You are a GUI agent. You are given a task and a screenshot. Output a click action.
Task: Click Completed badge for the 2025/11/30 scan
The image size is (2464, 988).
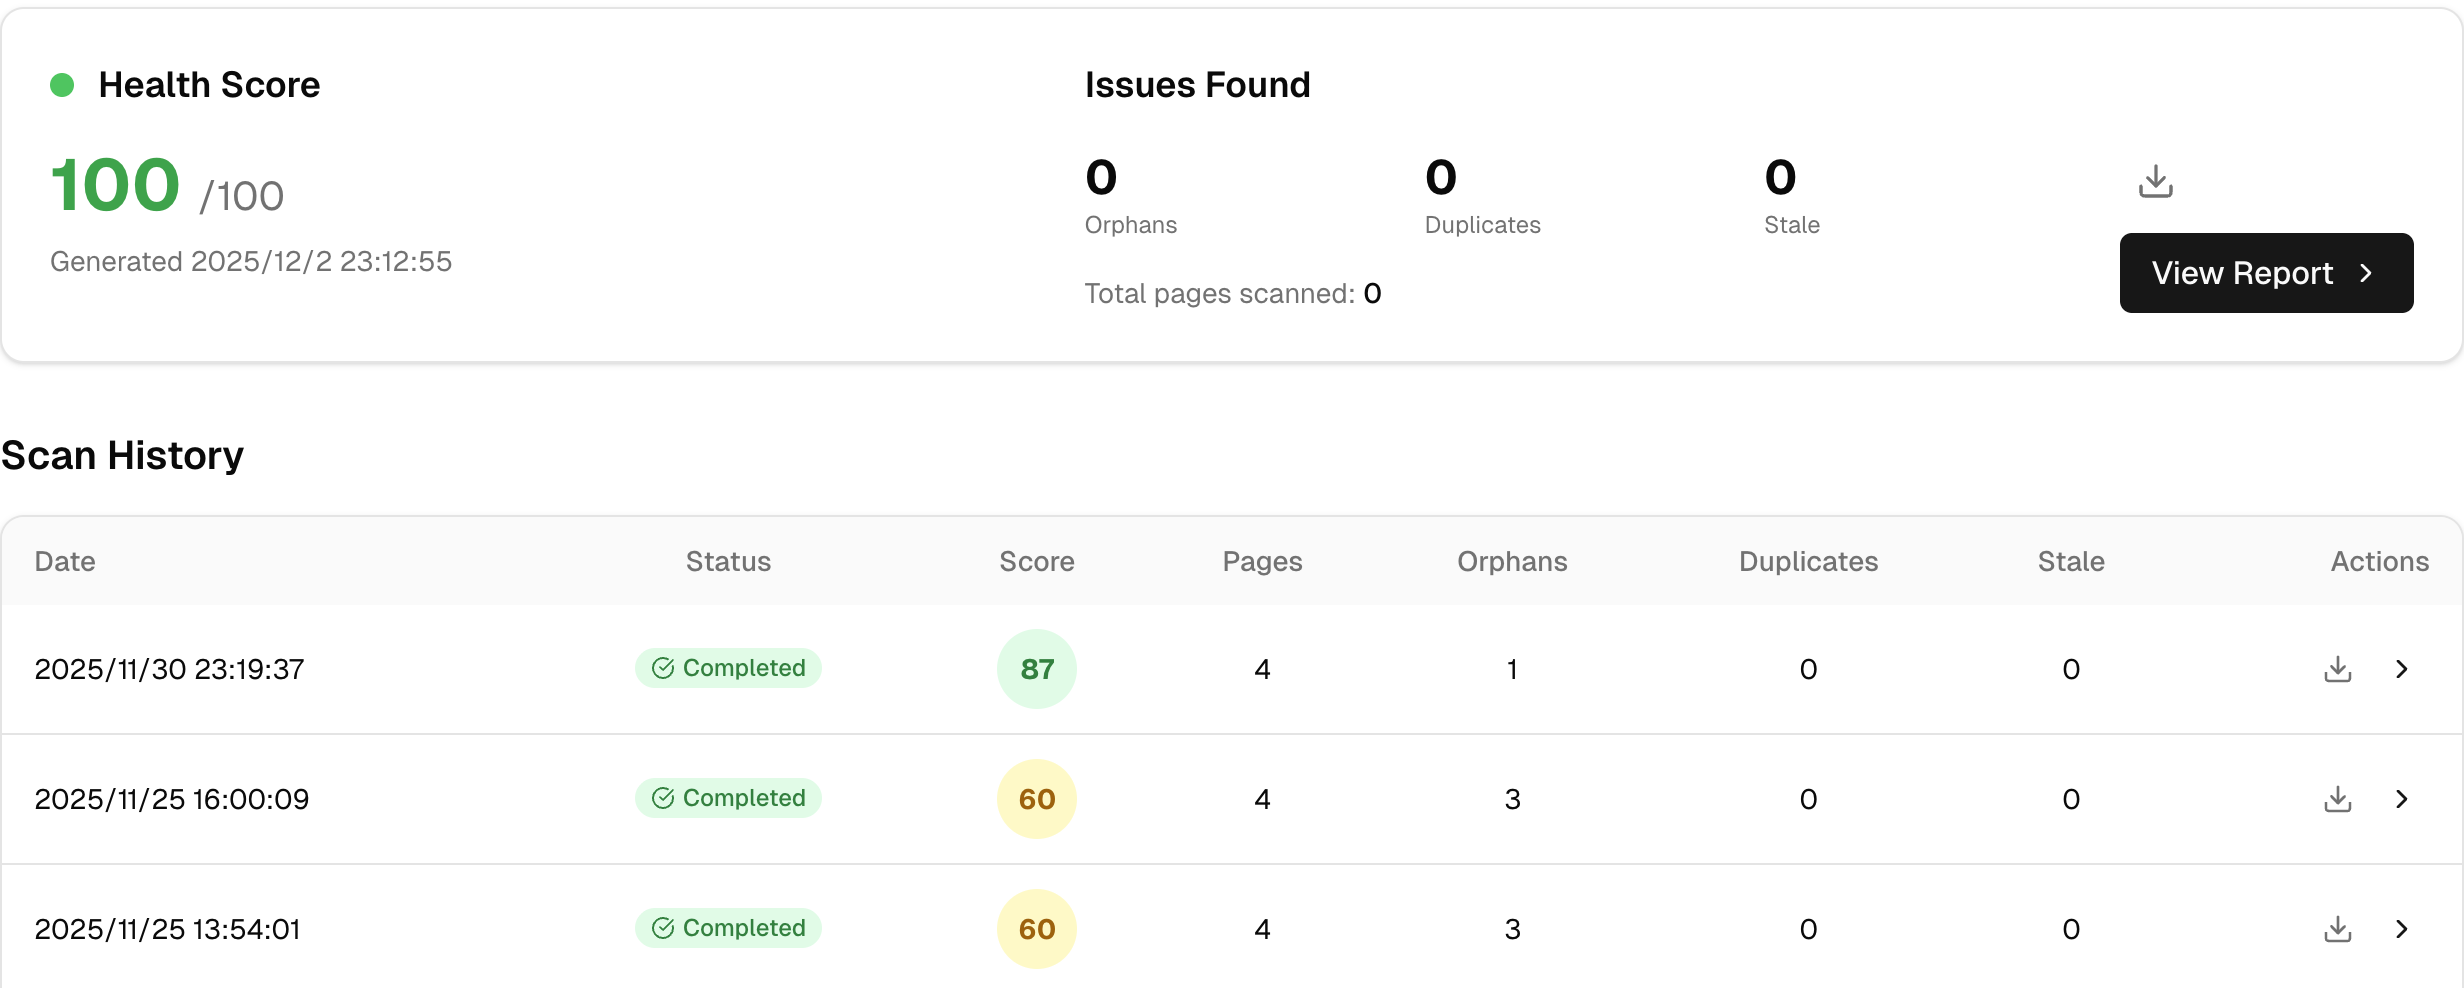(x=728, y=668)
